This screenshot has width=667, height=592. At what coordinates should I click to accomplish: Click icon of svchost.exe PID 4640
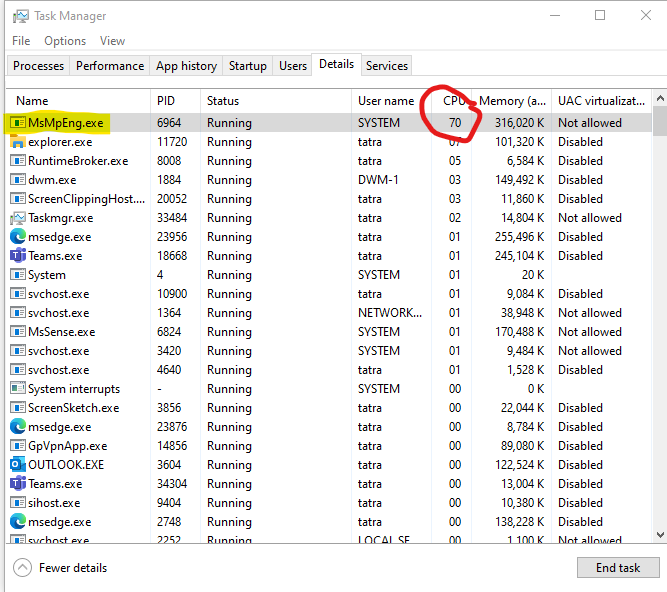click(x=17, y=370)
